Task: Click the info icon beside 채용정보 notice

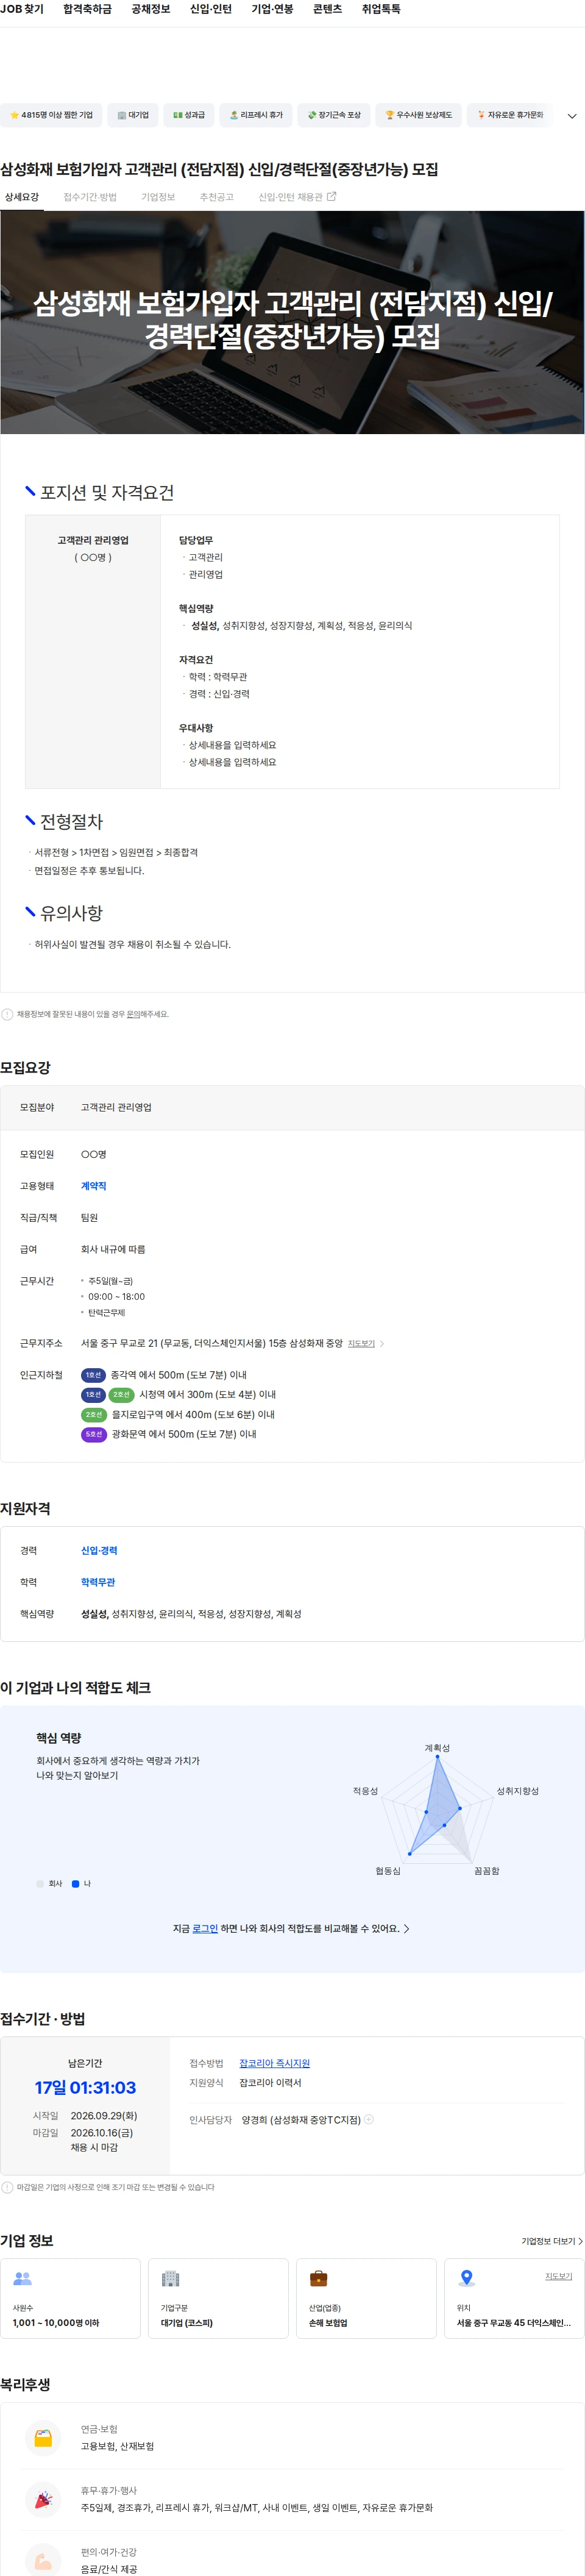Action: point(7,1014)
